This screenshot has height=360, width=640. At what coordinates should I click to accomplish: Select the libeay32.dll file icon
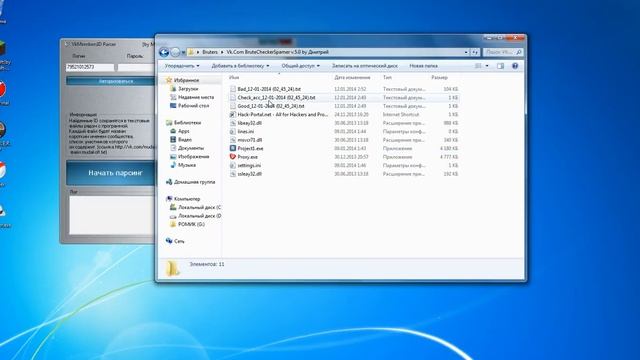(x=233, y=123)
